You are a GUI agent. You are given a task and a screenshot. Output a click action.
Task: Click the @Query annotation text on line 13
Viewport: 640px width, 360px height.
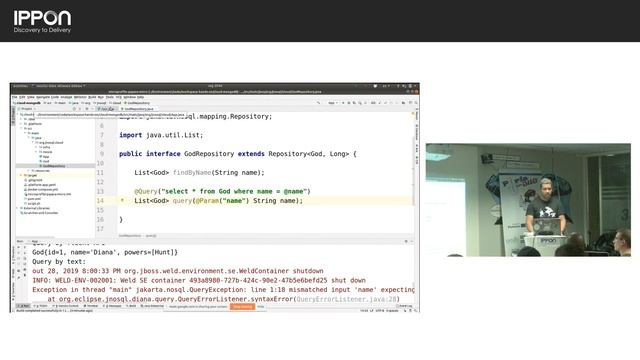[146, 191]
